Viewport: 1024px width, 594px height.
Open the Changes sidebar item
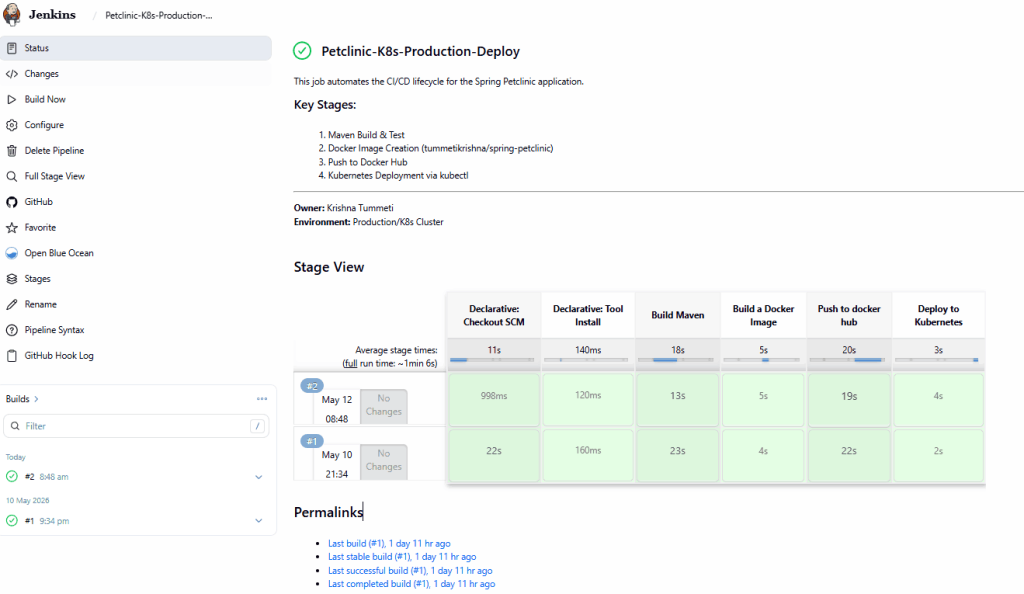[x=136, y=74]
